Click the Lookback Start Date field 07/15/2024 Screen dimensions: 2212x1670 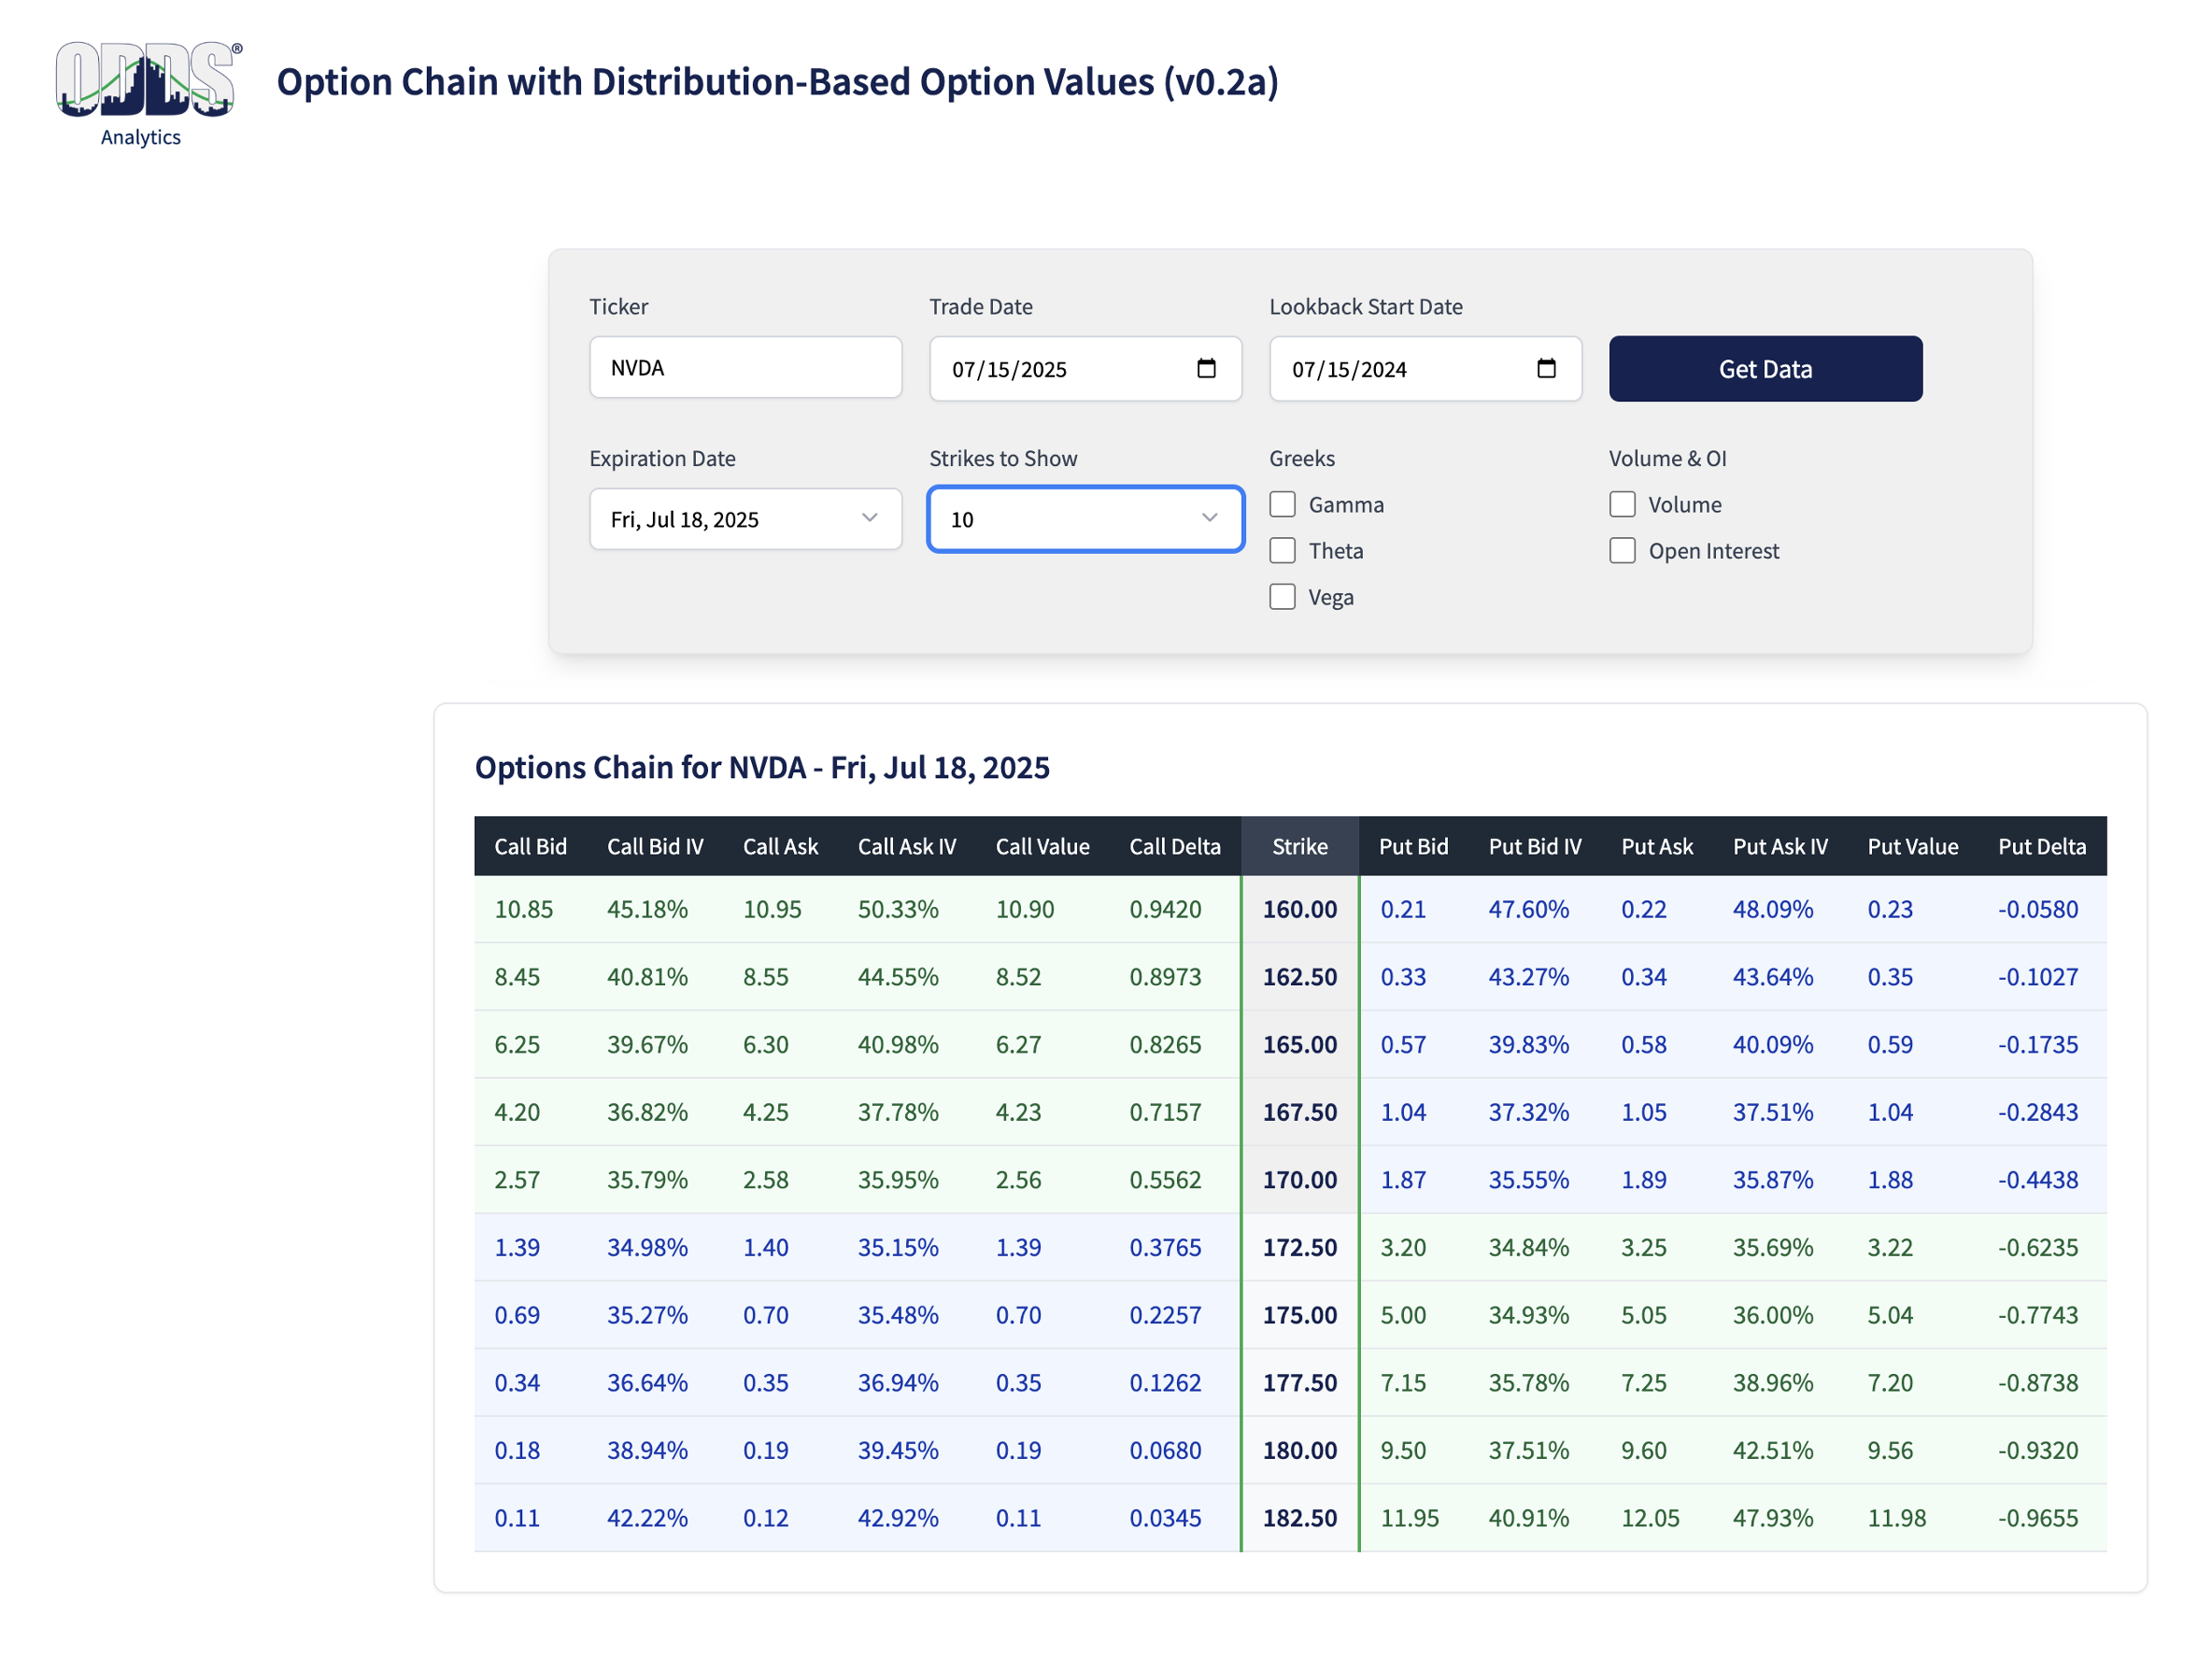point(1425,369)
